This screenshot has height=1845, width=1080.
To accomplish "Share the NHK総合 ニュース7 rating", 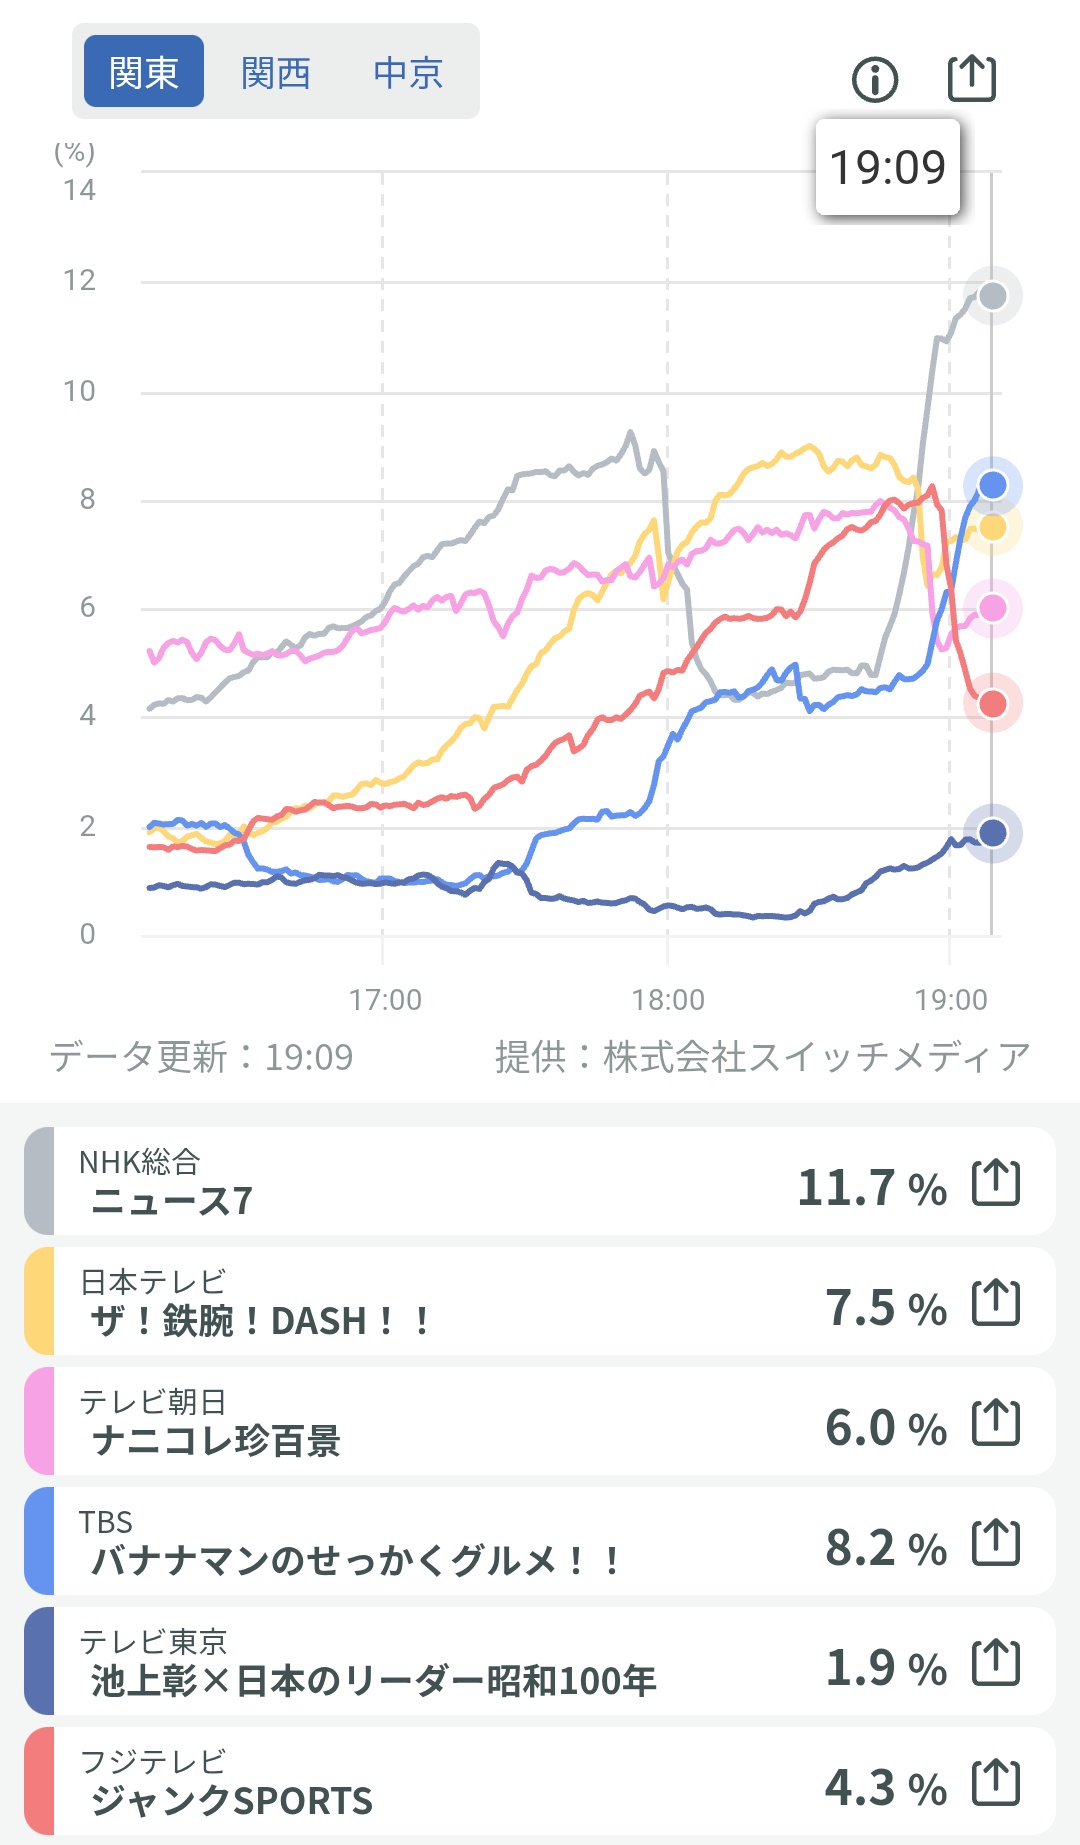I will coord(996,1182).
